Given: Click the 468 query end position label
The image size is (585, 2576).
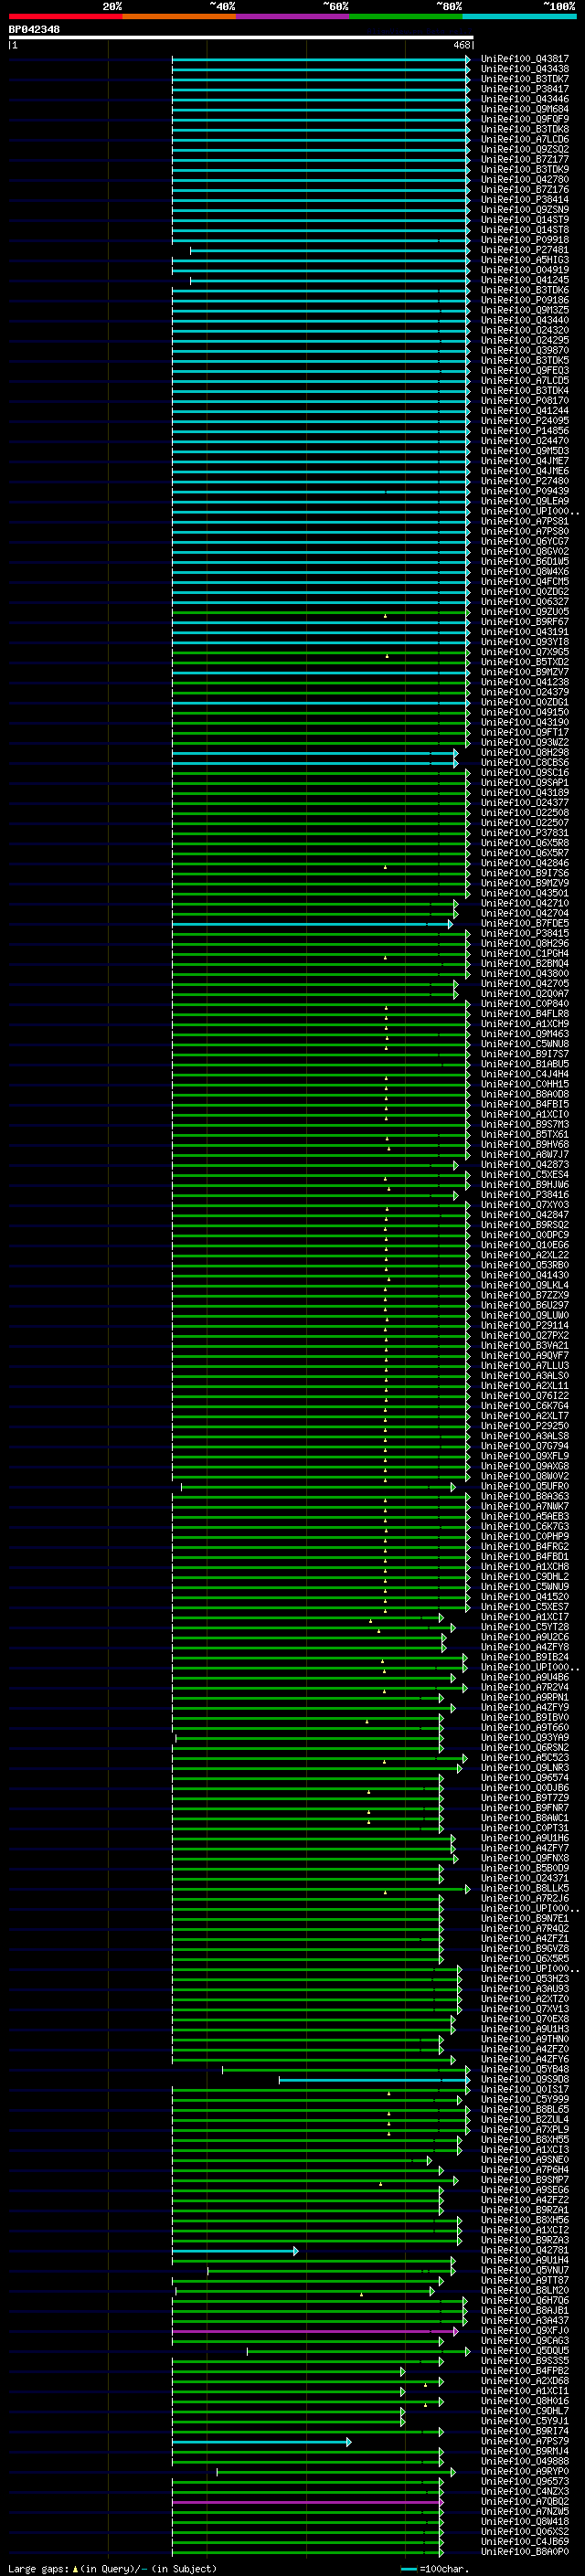Looking at the screenshot, I should [x=461, y=45].
